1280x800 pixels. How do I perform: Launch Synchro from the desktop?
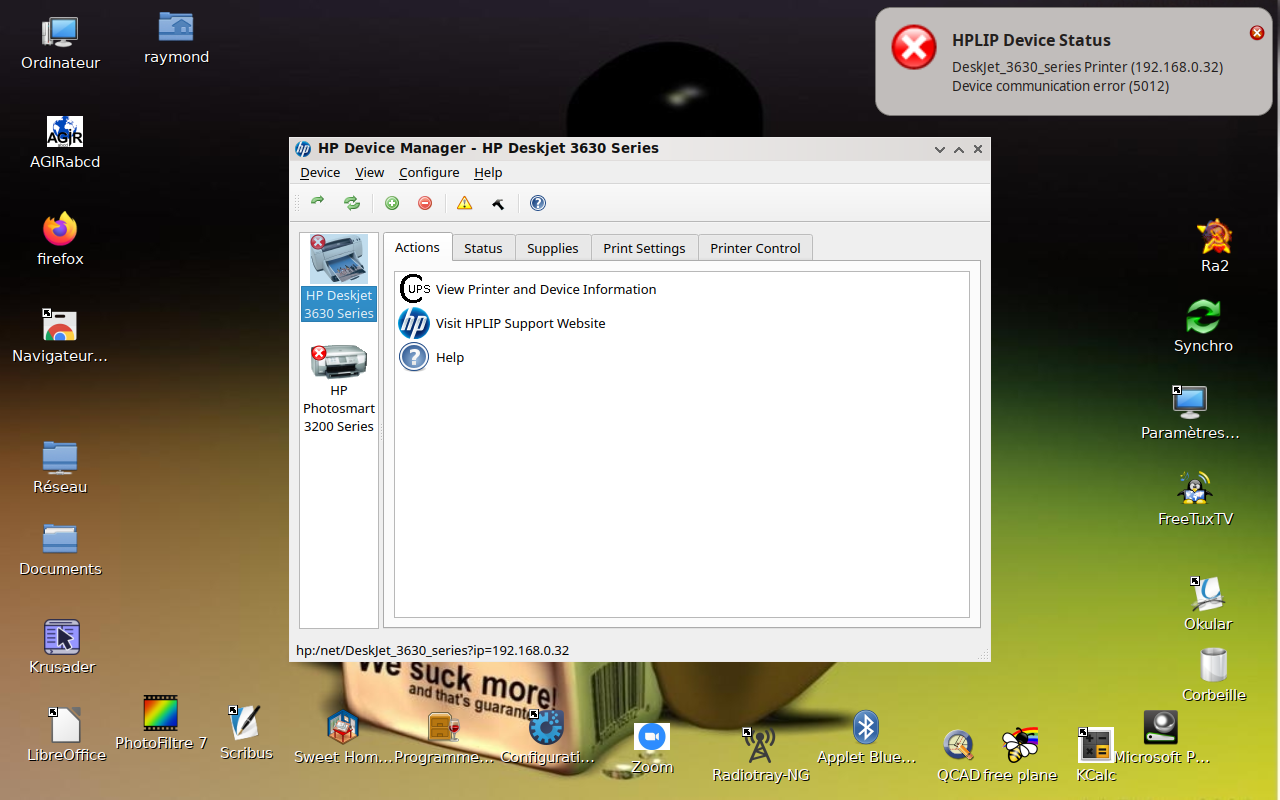click(1203, 326)
